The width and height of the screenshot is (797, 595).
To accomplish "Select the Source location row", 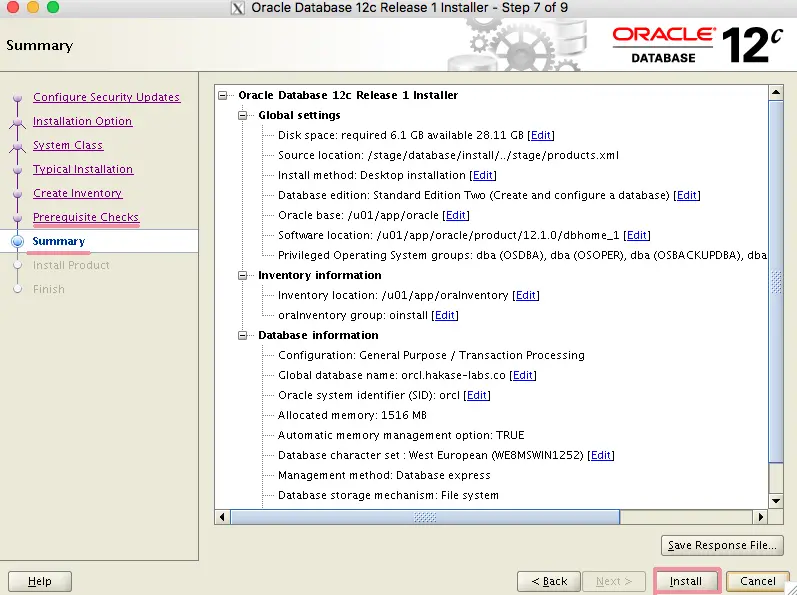I will pos(448,155).
